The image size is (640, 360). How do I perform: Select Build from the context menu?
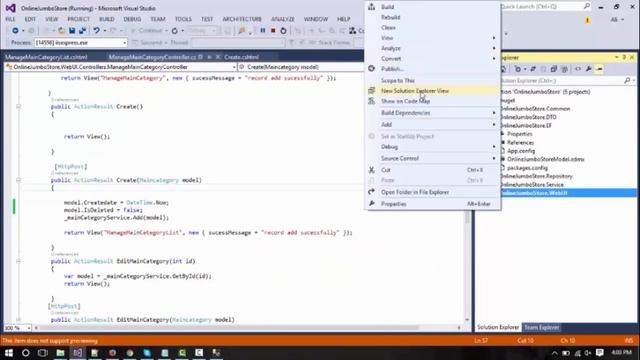click(434, 7)
